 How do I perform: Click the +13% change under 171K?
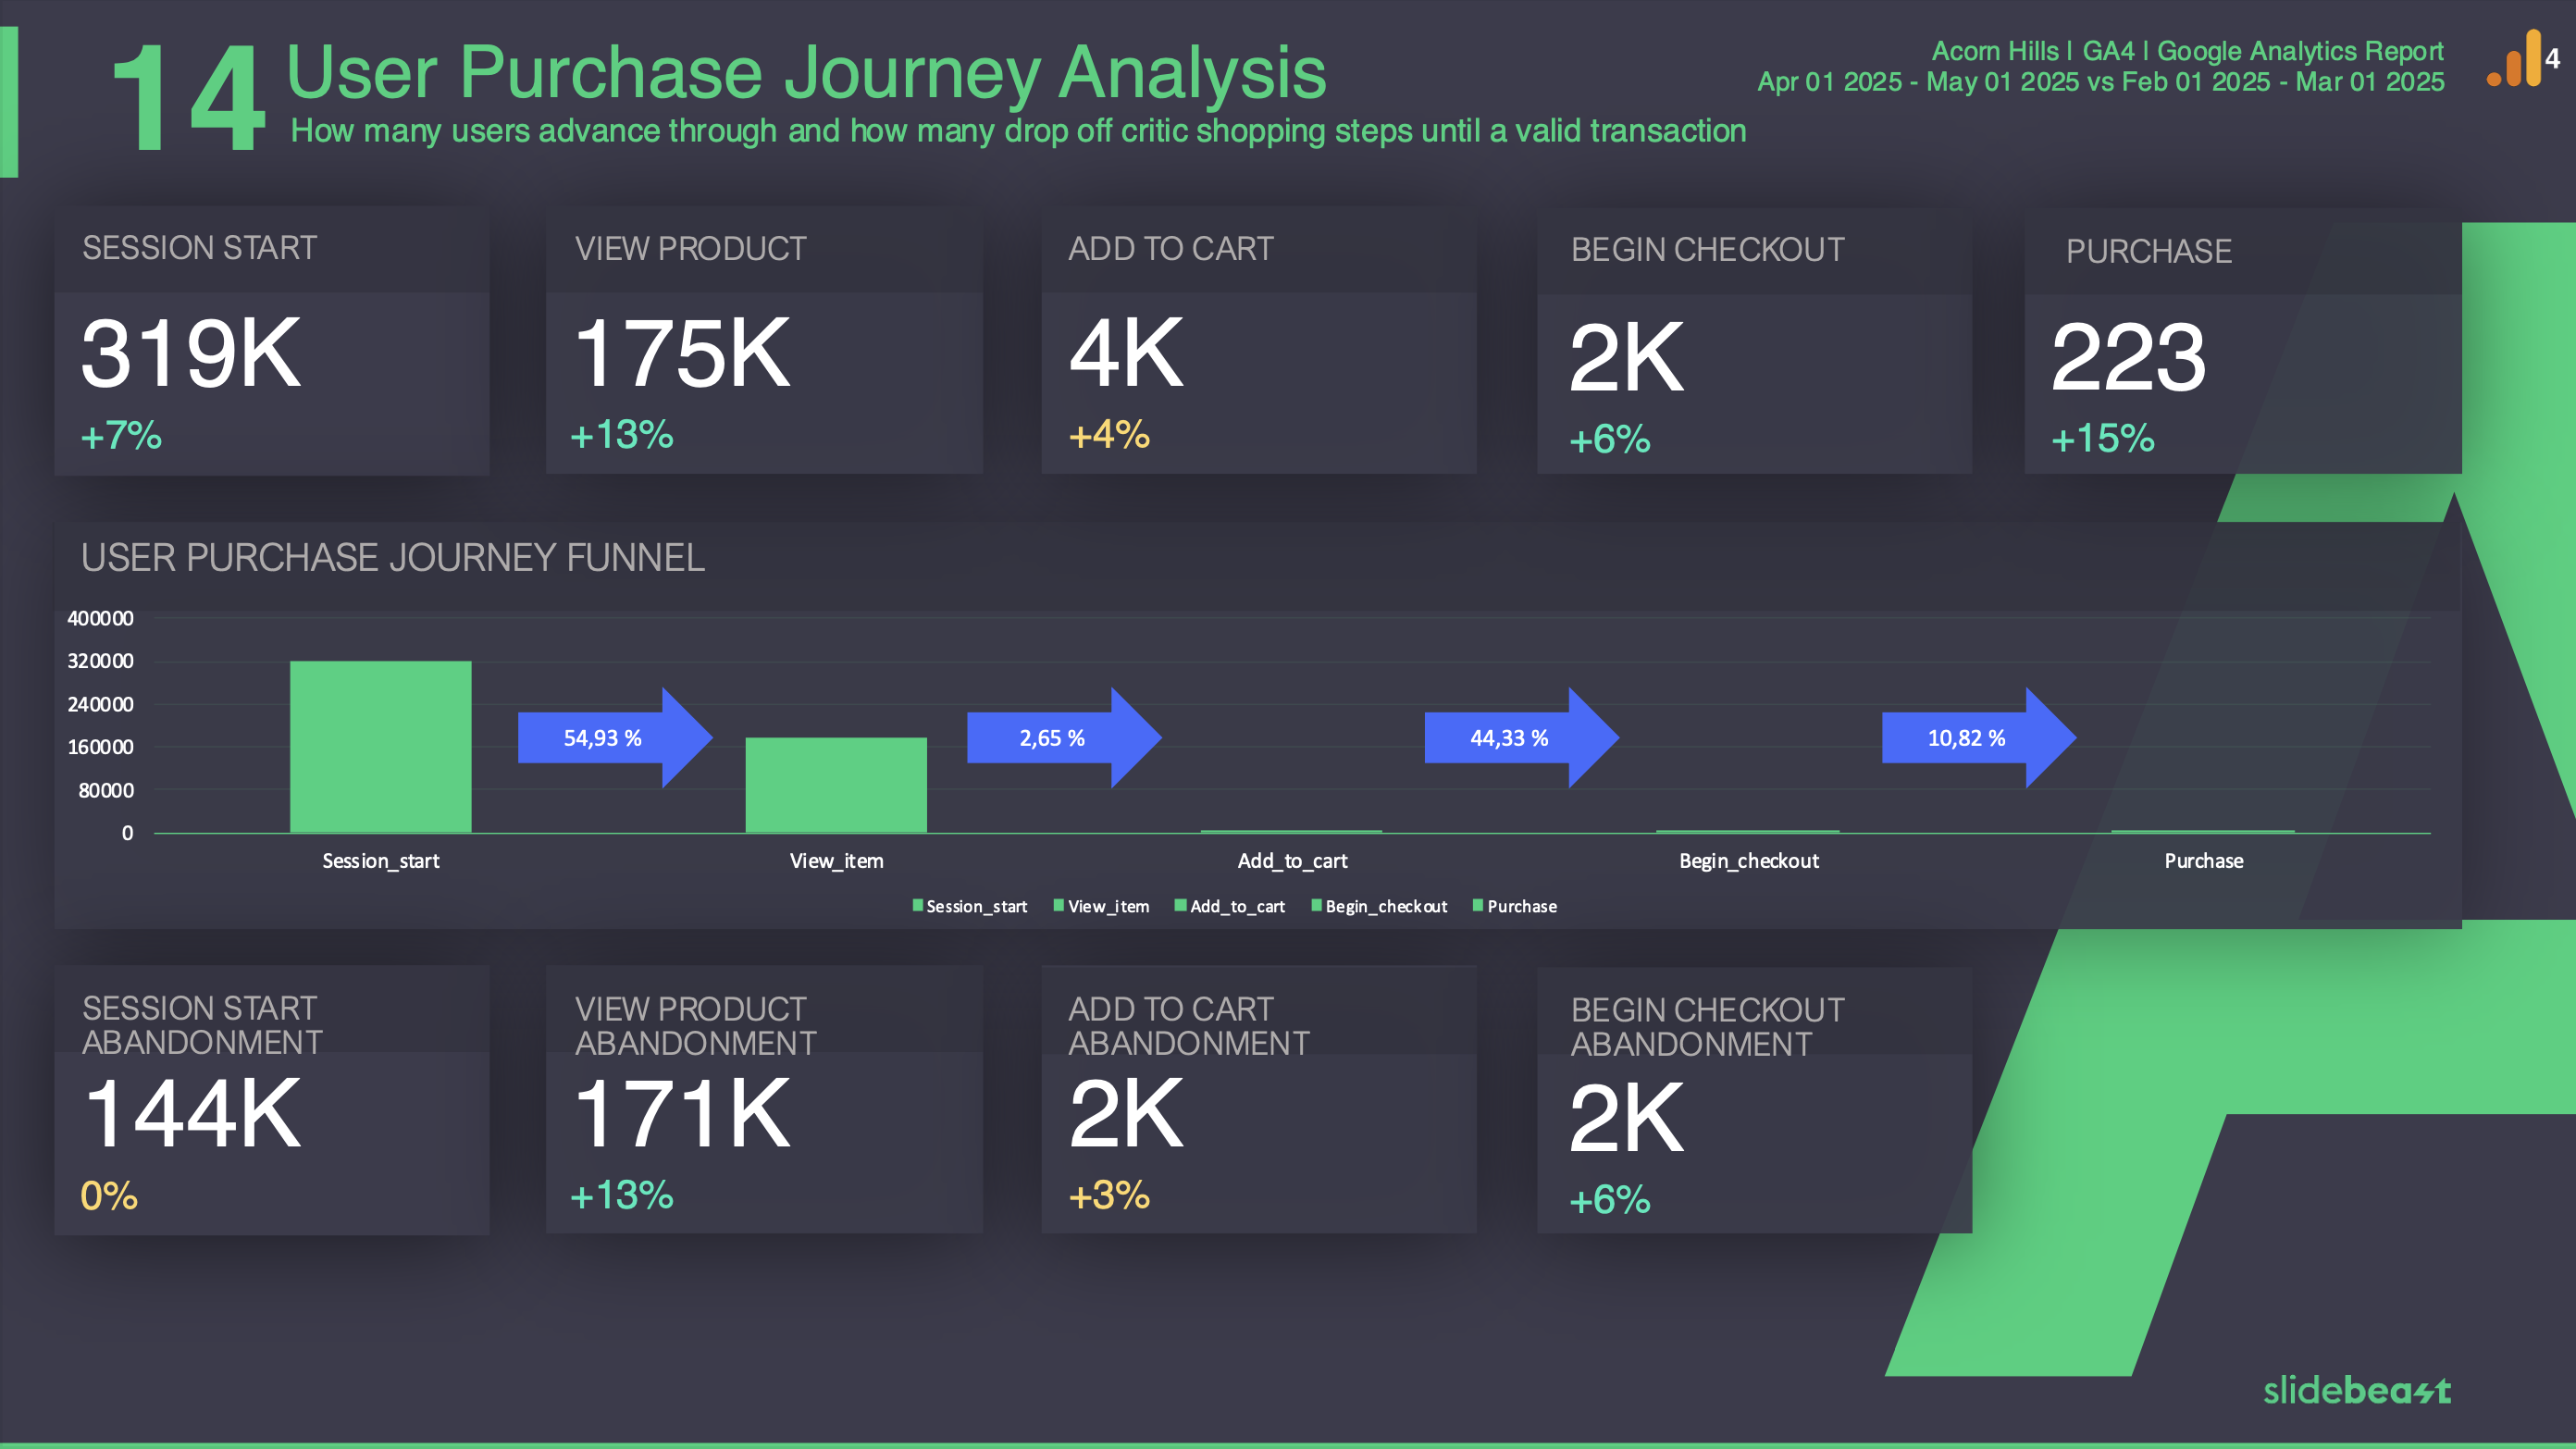(x=621, y=1195)
